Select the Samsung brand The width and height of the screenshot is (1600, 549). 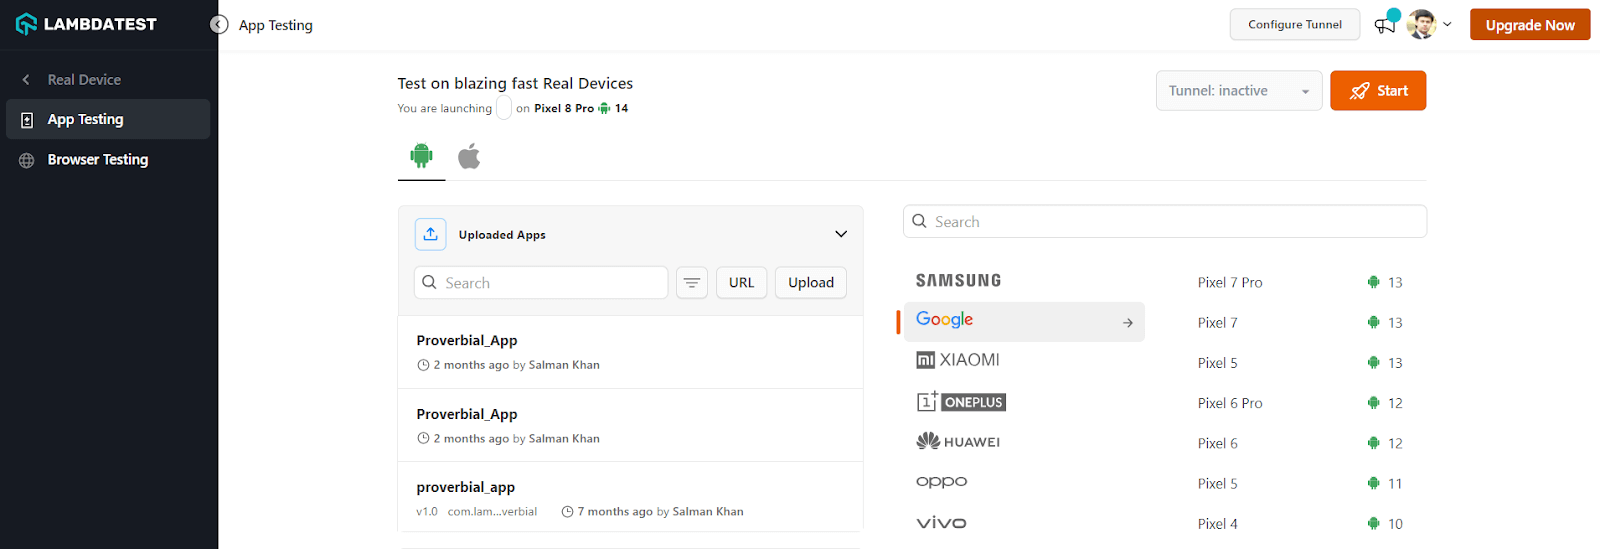[958, 281]
